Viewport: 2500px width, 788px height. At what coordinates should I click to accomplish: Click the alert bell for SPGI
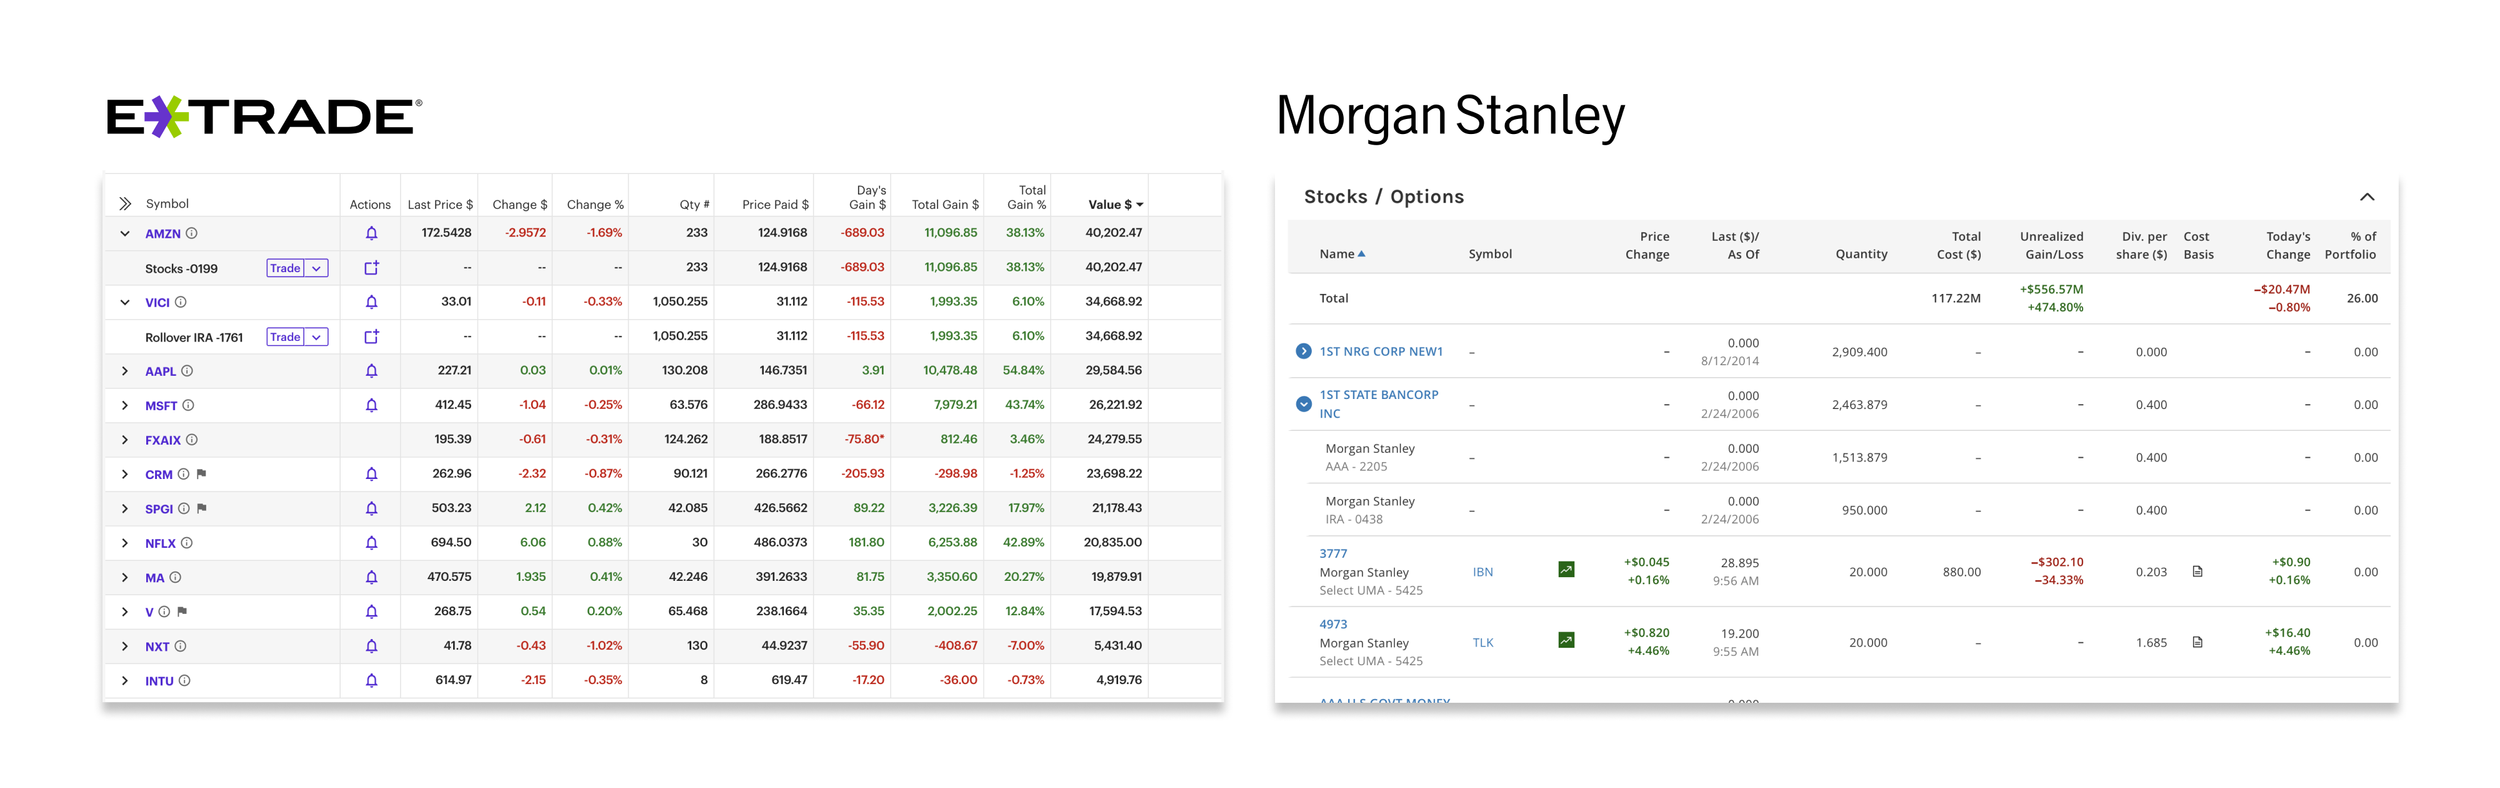click(371, 508)
